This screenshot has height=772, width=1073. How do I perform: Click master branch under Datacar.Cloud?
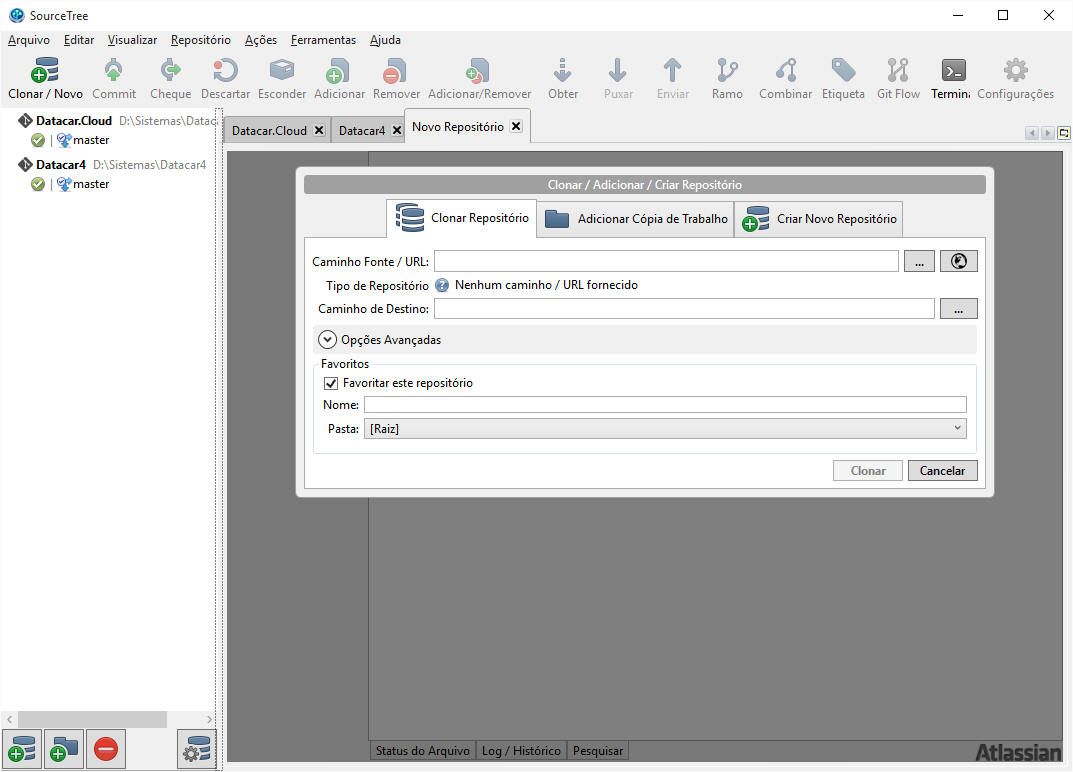(91, 140)
